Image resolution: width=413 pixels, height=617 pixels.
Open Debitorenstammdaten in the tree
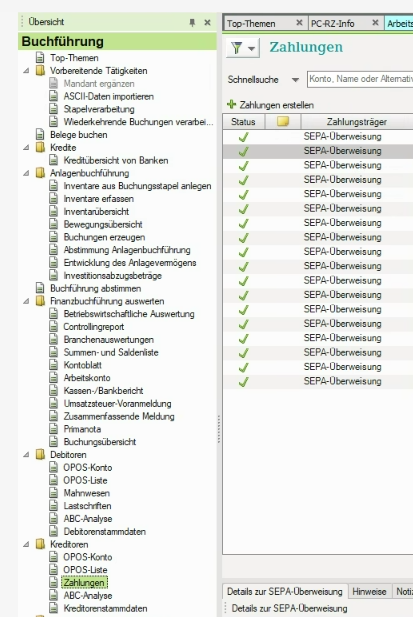pos(105,531)
